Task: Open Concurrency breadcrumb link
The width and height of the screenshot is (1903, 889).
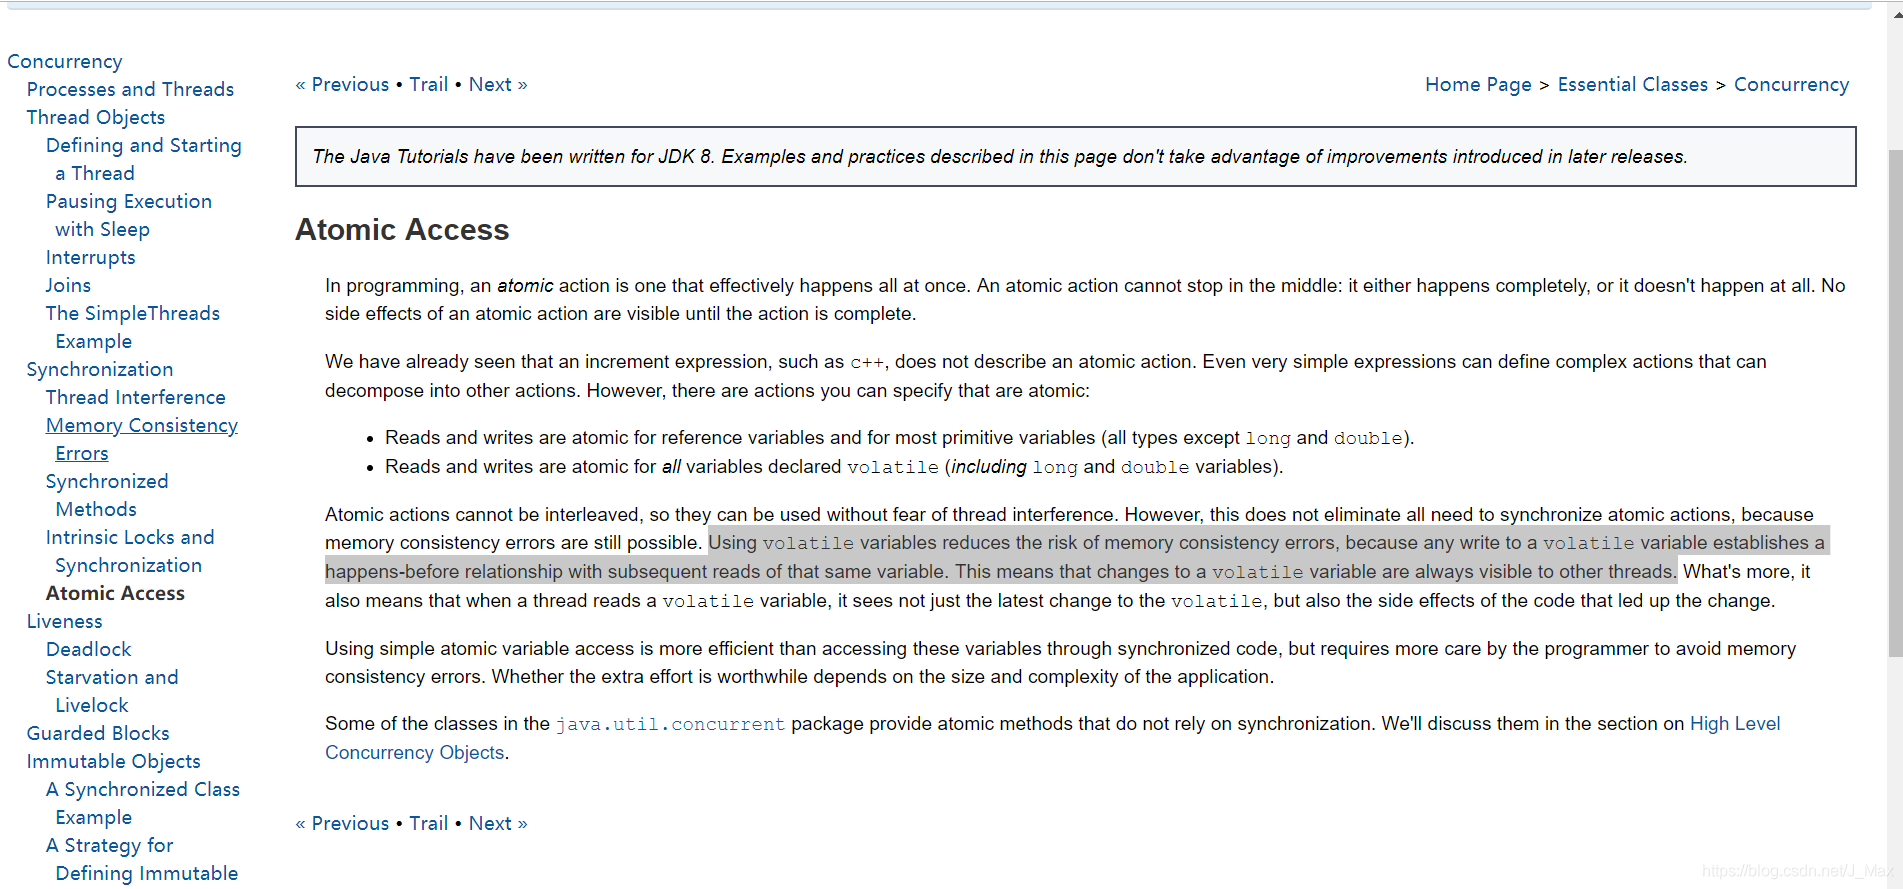Action: (x=1792, y=85)
